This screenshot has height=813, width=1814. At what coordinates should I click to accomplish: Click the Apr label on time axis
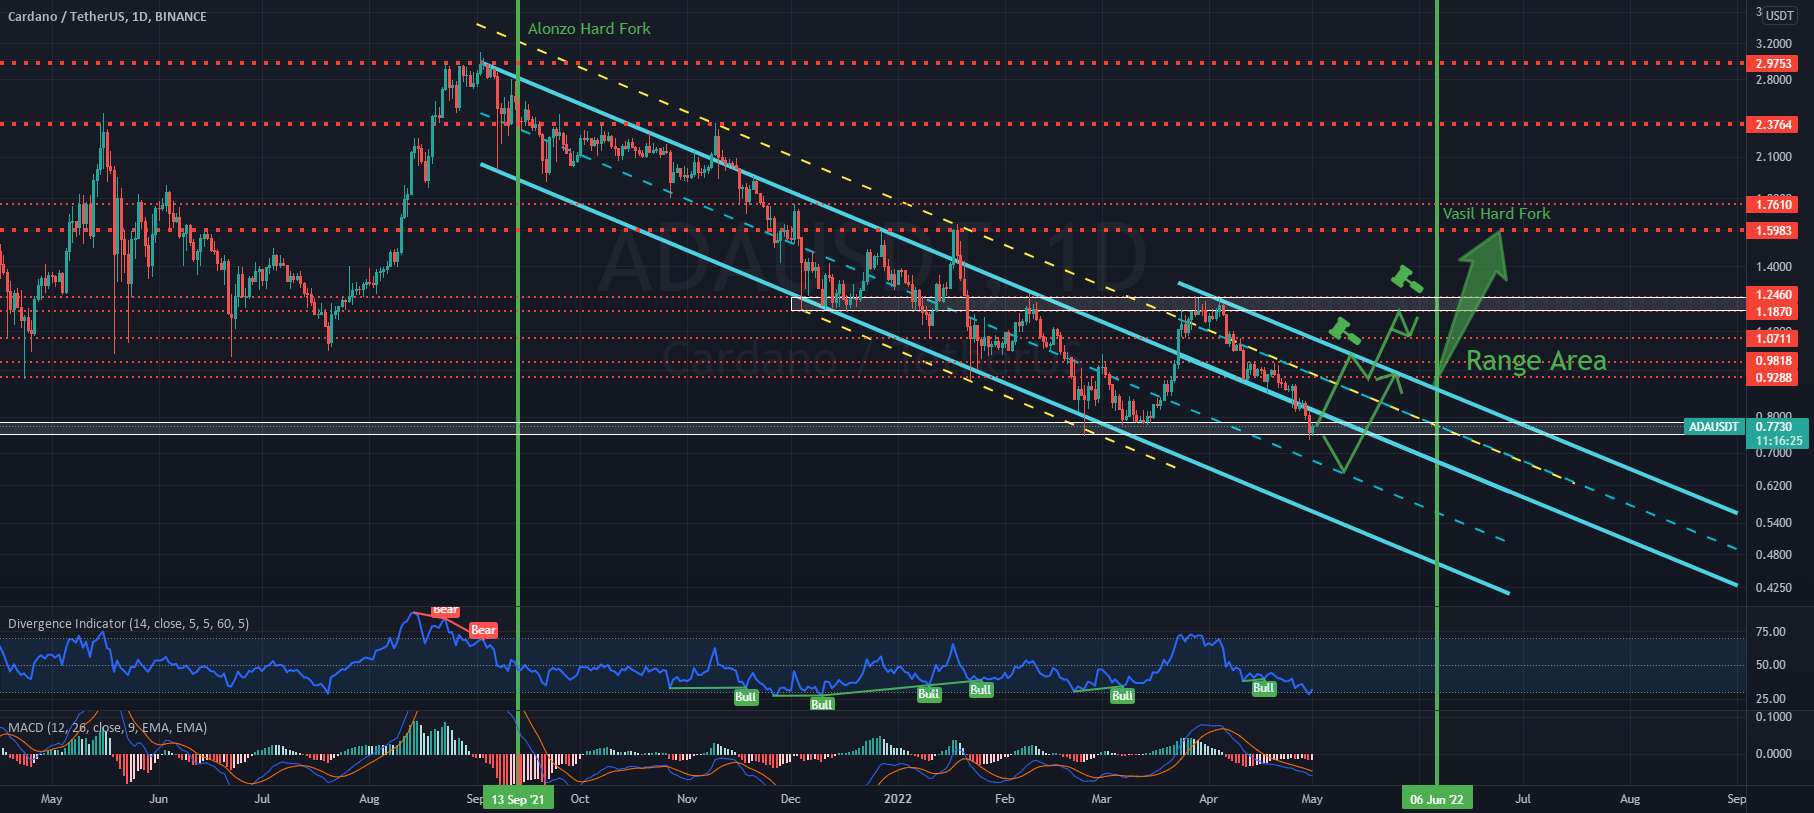coord(1208,799)
